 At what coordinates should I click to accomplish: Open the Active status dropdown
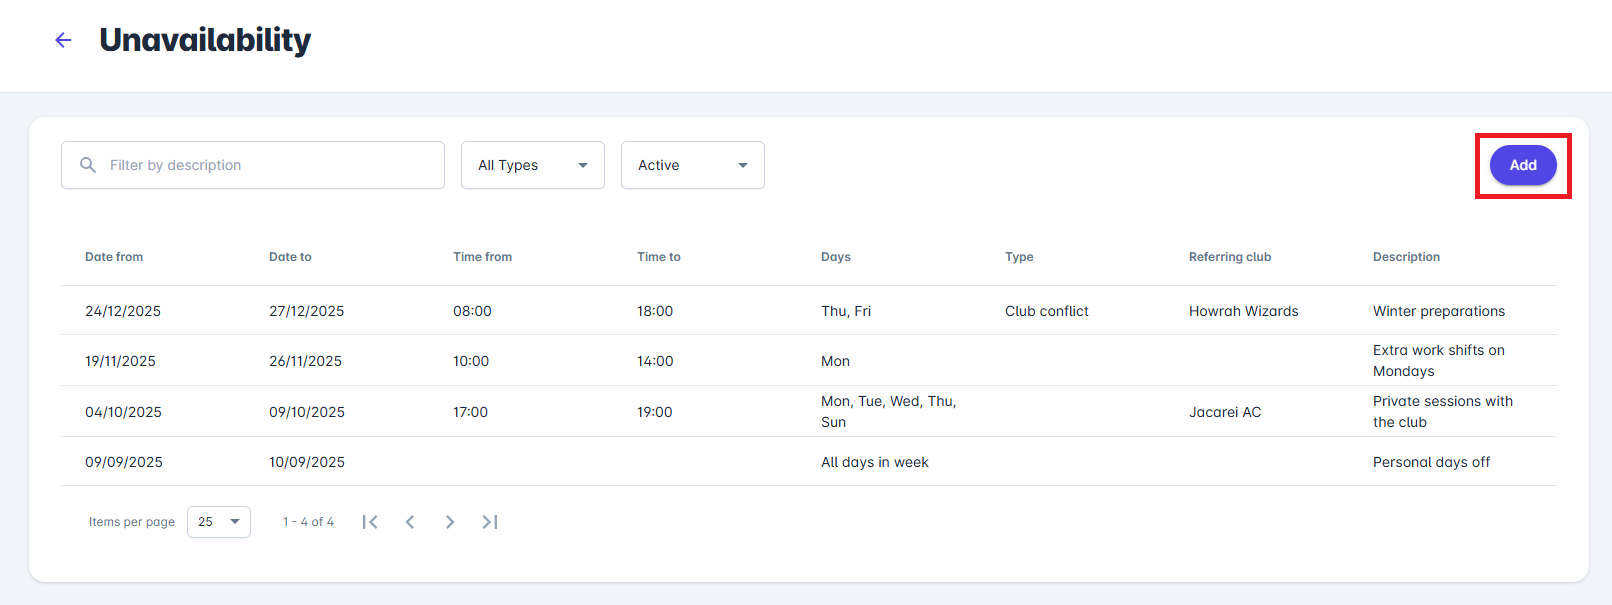692,165
